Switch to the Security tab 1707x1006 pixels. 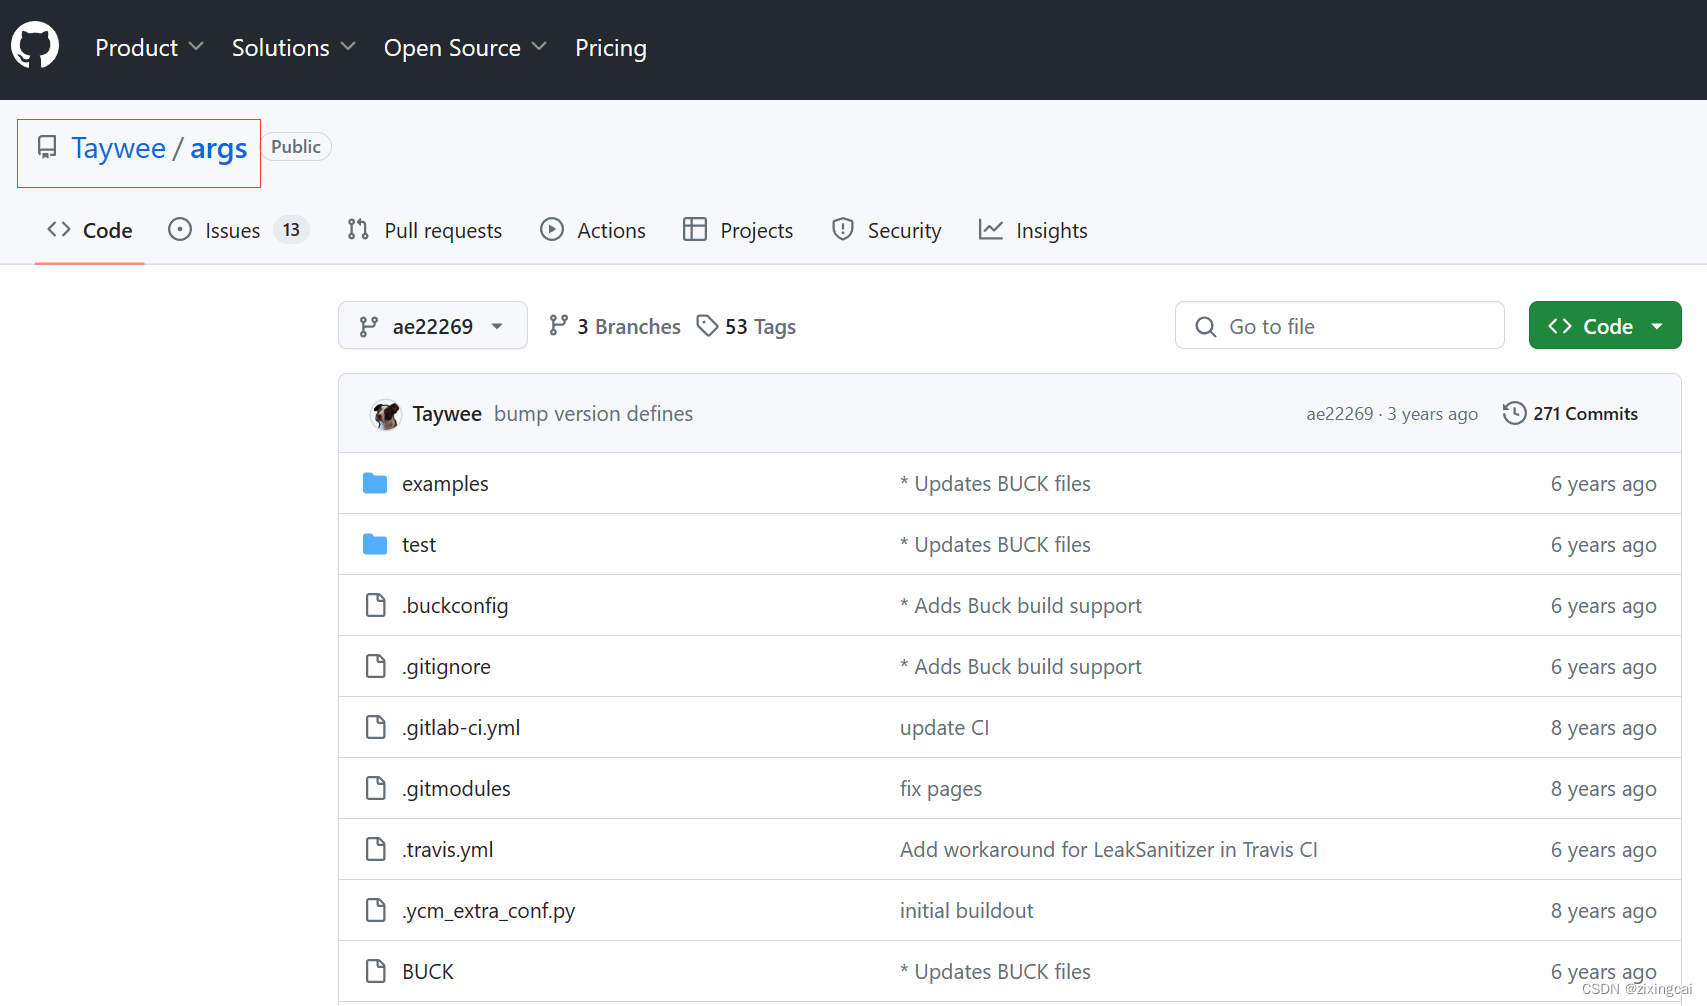pos(887,230)
